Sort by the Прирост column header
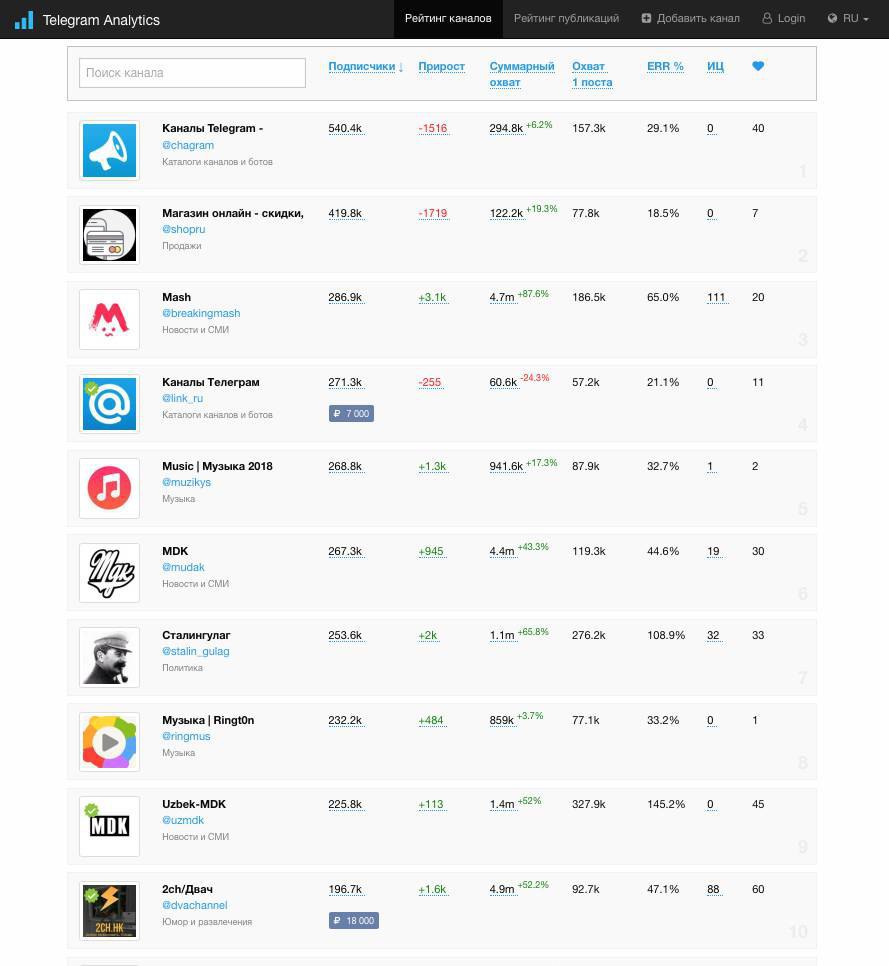889x966 pixels. [x=441, y=66]
